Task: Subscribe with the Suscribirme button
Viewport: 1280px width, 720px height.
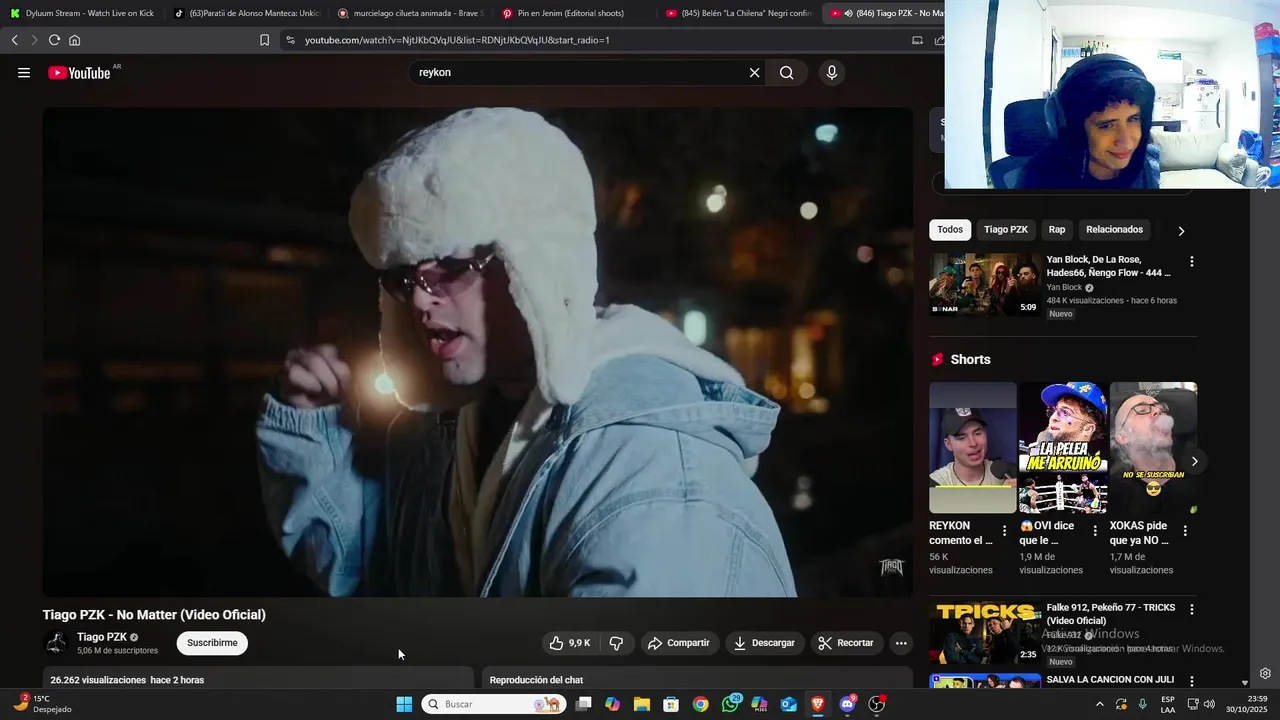Action: (212, 643)
